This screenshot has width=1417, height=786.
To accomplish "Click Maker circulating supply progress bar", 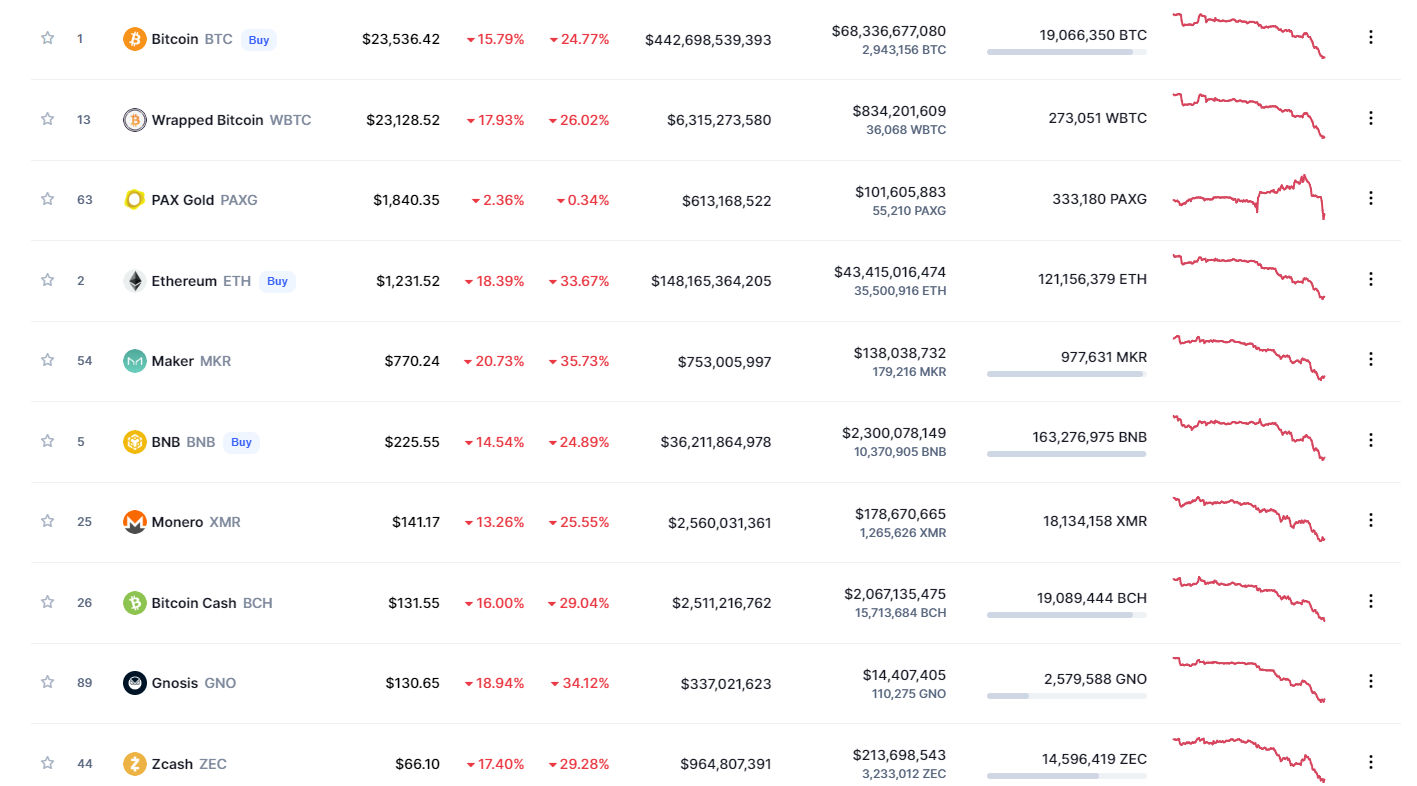I will [x=1066, y=374].
